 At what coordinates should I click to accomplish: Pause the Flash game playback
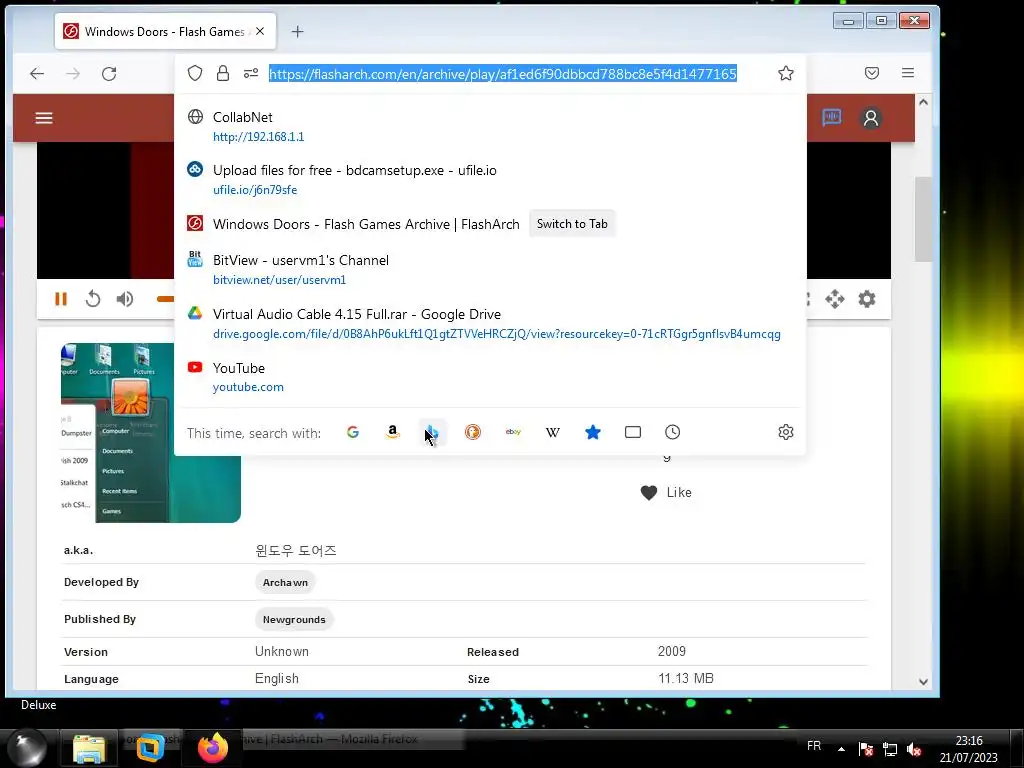[x=61, y=299]
